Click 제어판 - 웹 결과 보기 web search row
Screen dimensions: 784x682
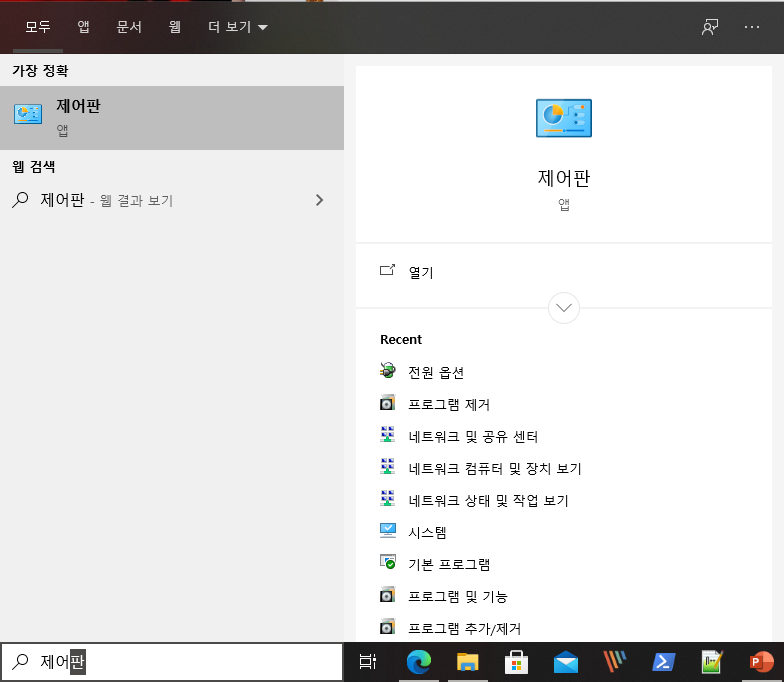(x=172, y=200)
